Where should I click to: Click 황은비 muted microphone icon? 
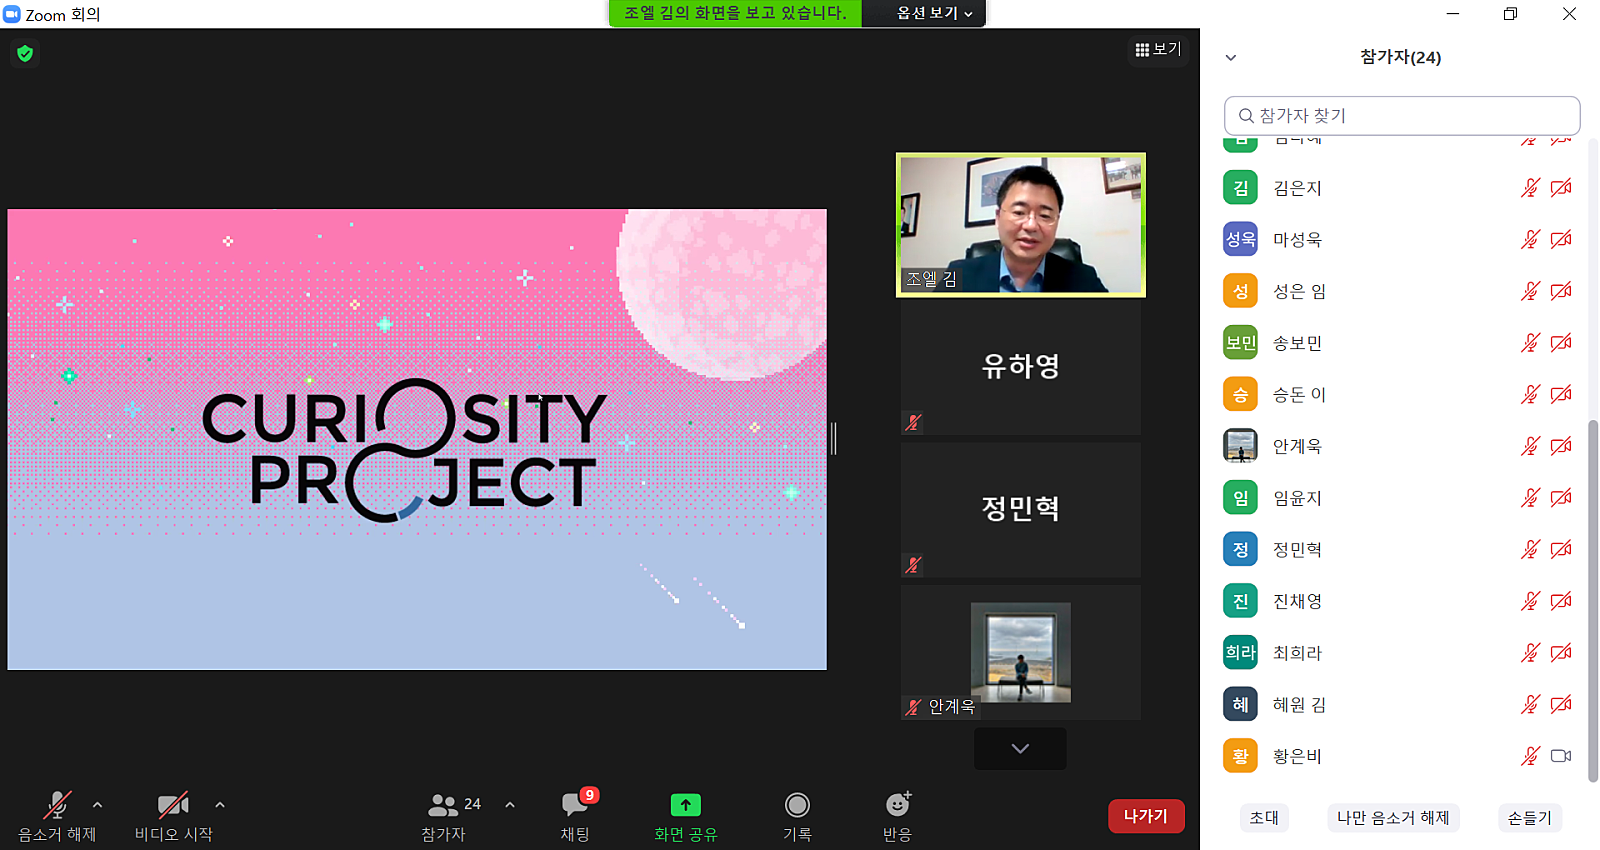(x=1530, y=756)
